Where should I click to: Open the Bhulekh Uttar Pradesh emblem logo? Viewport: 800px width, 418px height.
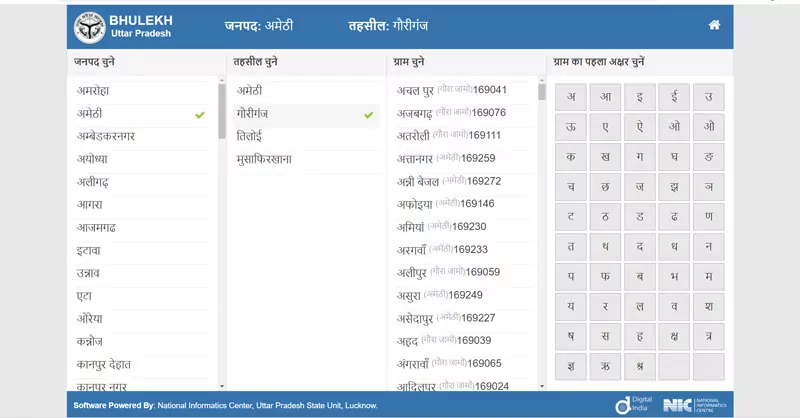pyautogui.click(x=89, y=27)
